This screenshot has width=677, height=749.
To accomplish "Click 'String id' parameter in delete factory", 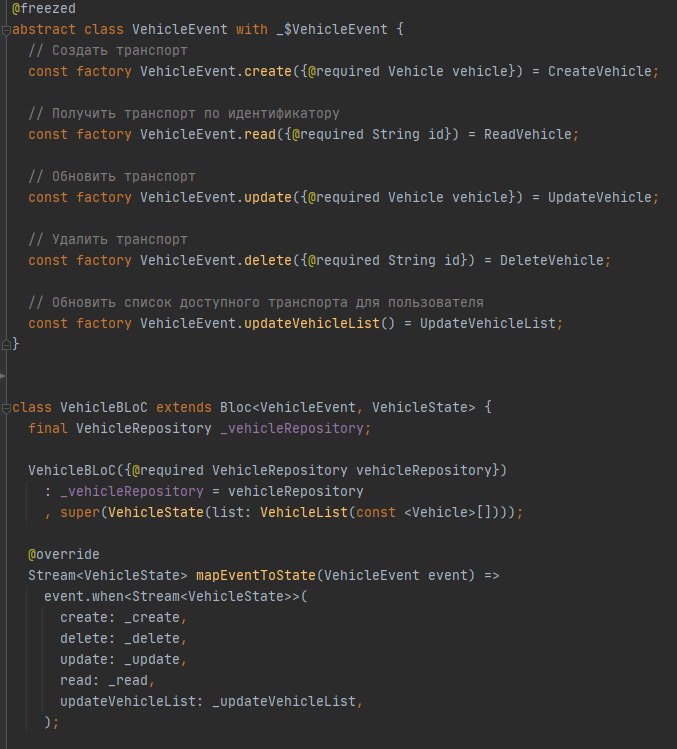I will pos(424,261).
